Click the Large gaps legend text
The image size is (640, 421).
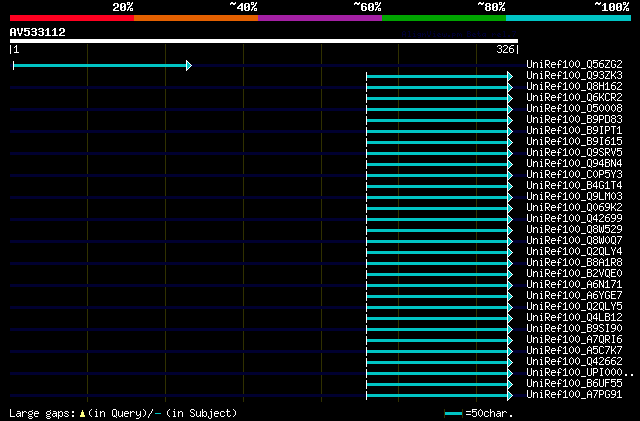click(x=42, y=413)
